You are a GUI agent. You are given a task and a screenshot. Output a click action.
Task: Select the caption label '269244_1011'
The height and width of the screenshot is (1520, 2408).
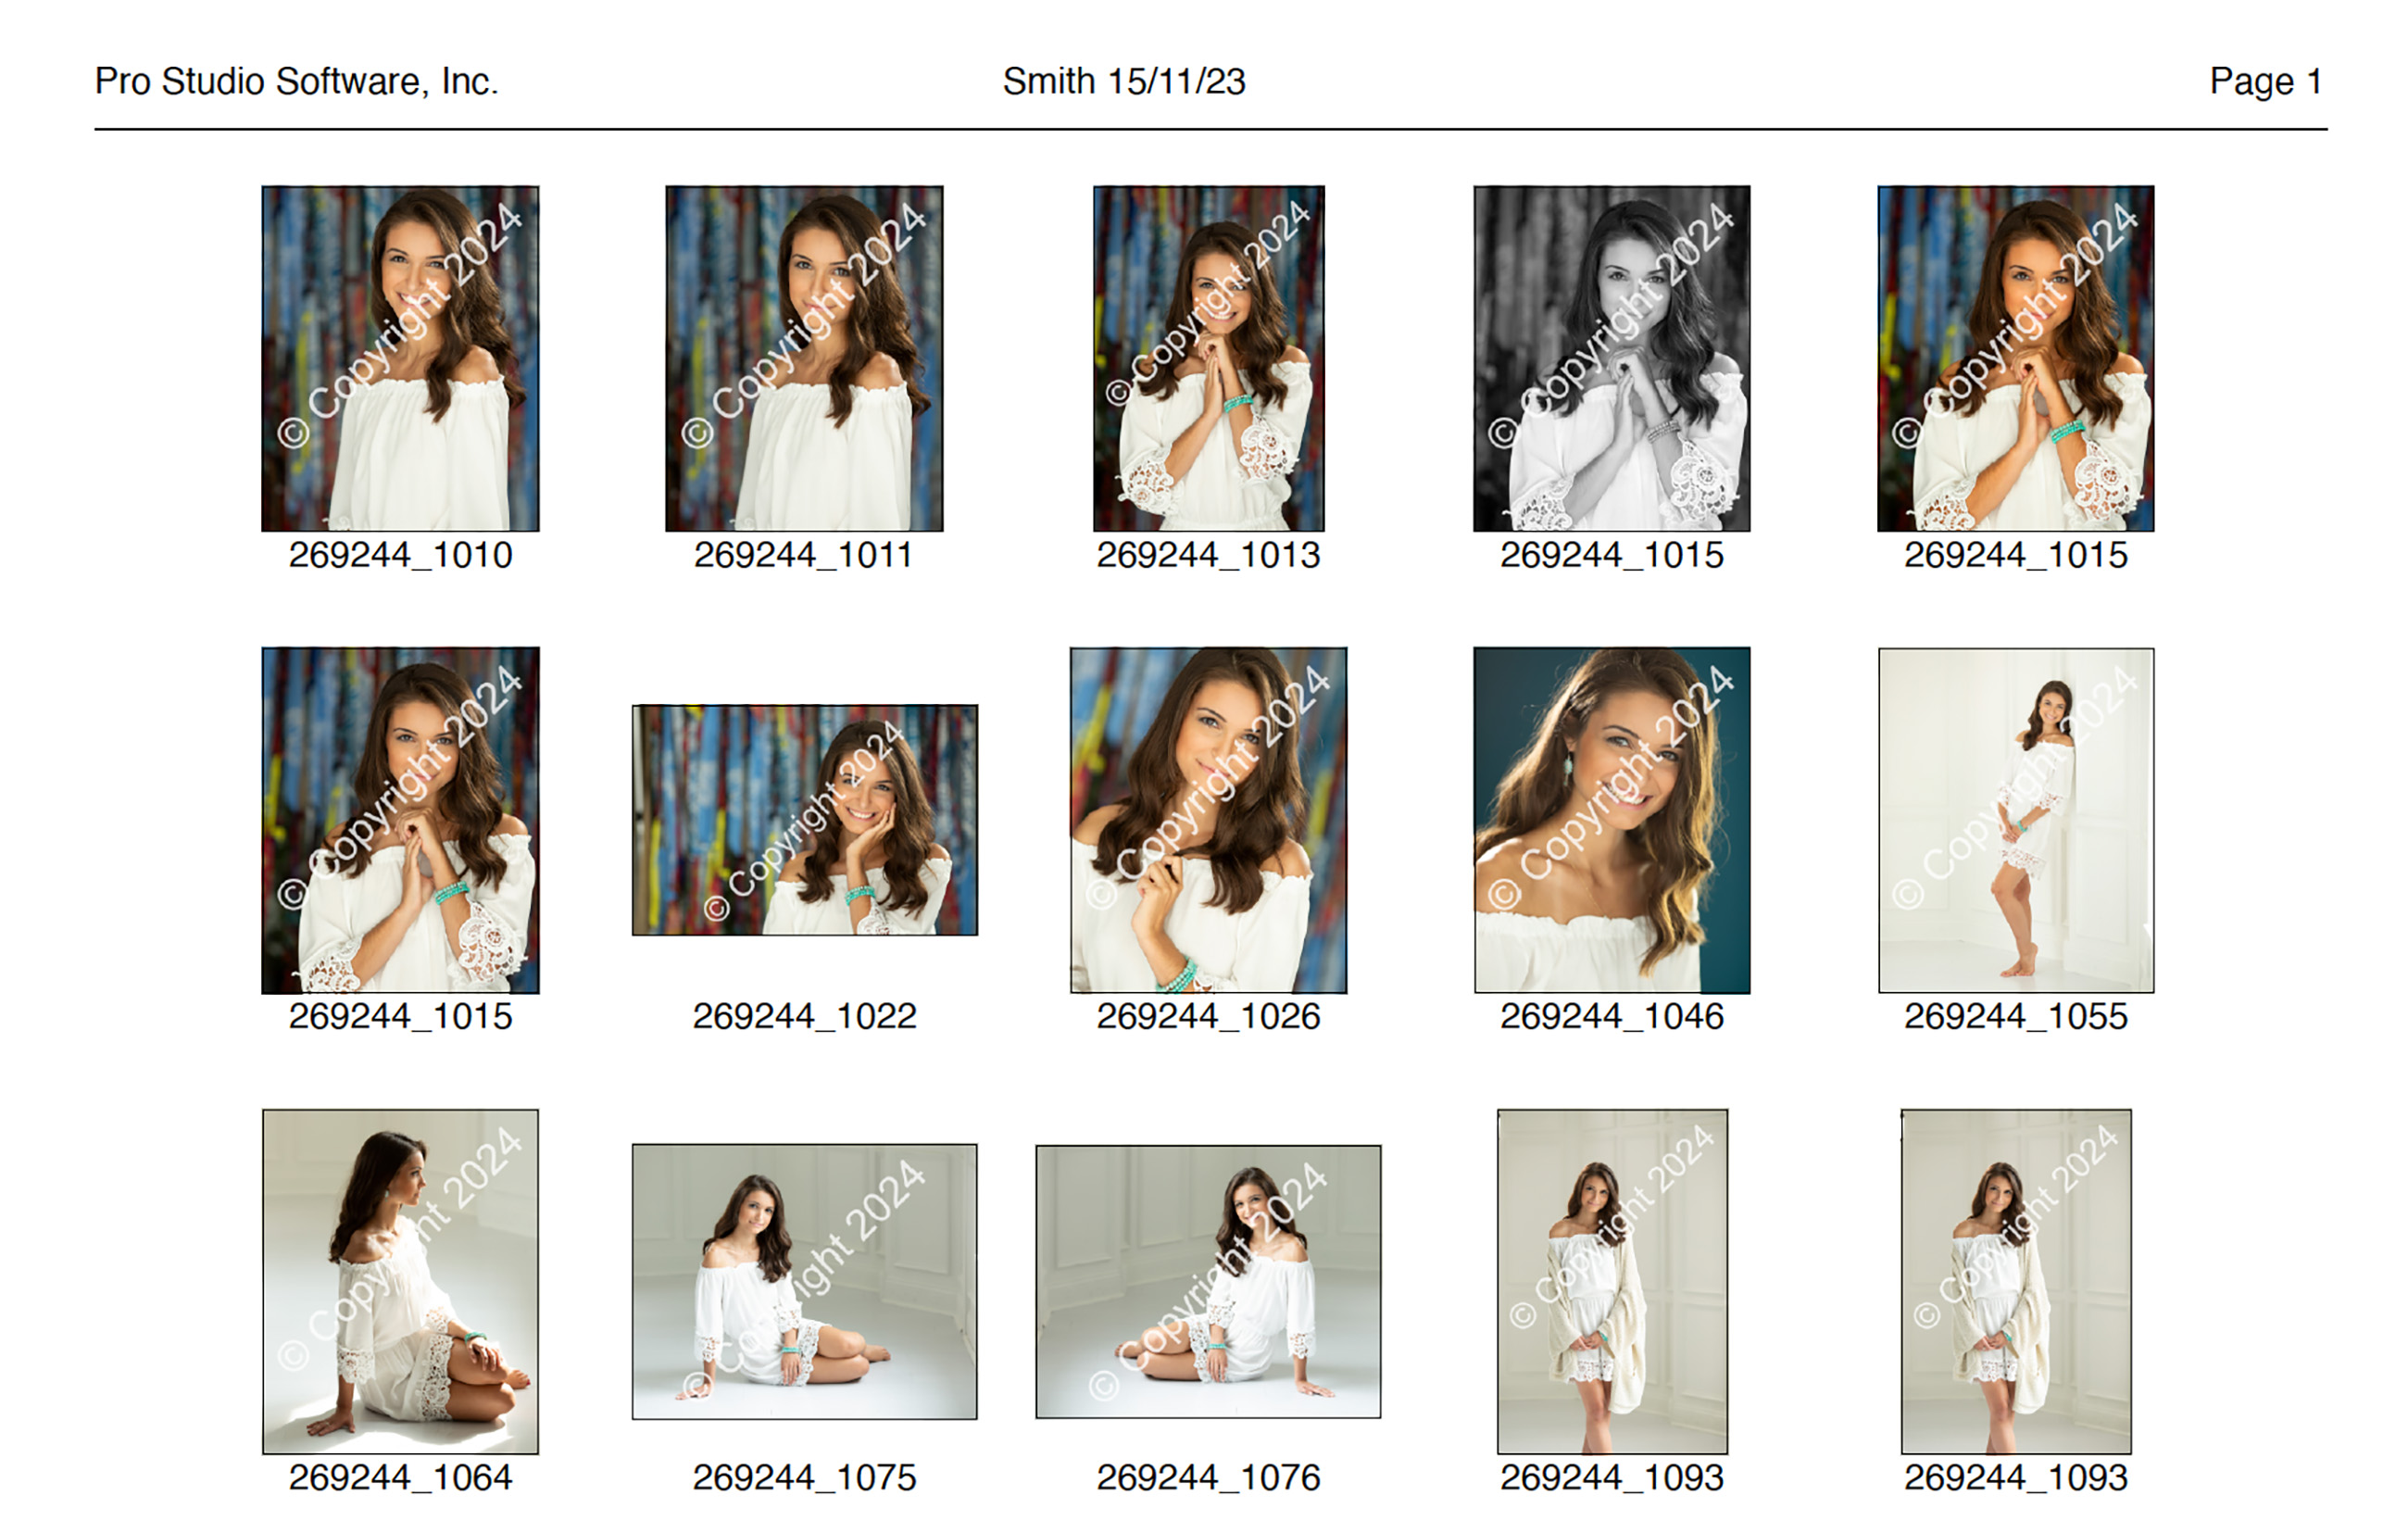[x=804, y=555]
